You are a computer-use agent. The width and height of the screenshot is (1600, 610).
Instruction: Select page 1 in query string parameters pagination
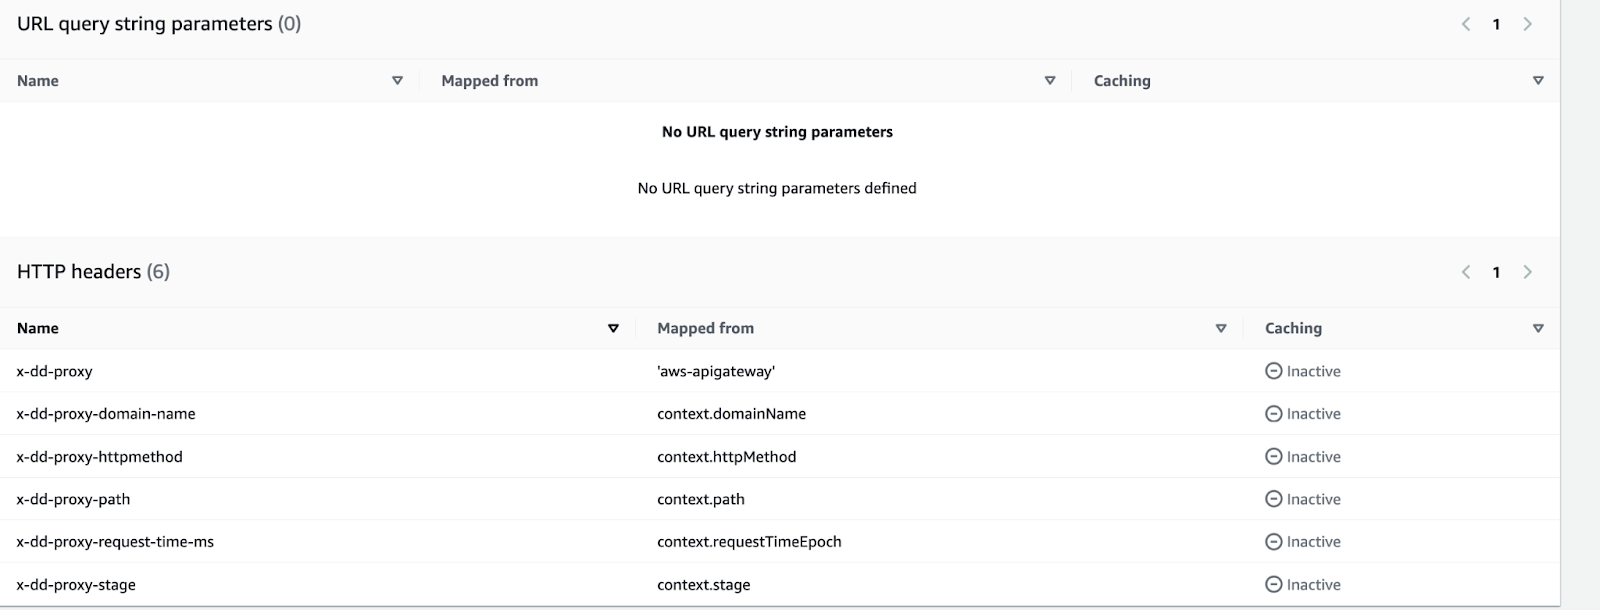pyautogui.click(x=1496, y=24)
